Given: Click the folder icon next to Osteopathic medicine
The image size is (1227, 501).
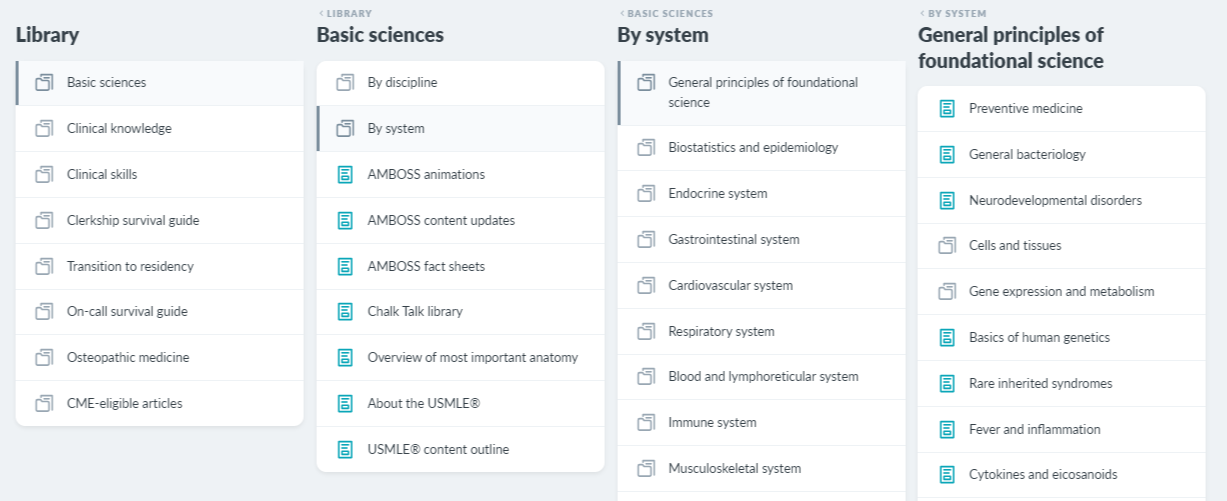Looking at the screenshot, I should (x=44, y=357).
